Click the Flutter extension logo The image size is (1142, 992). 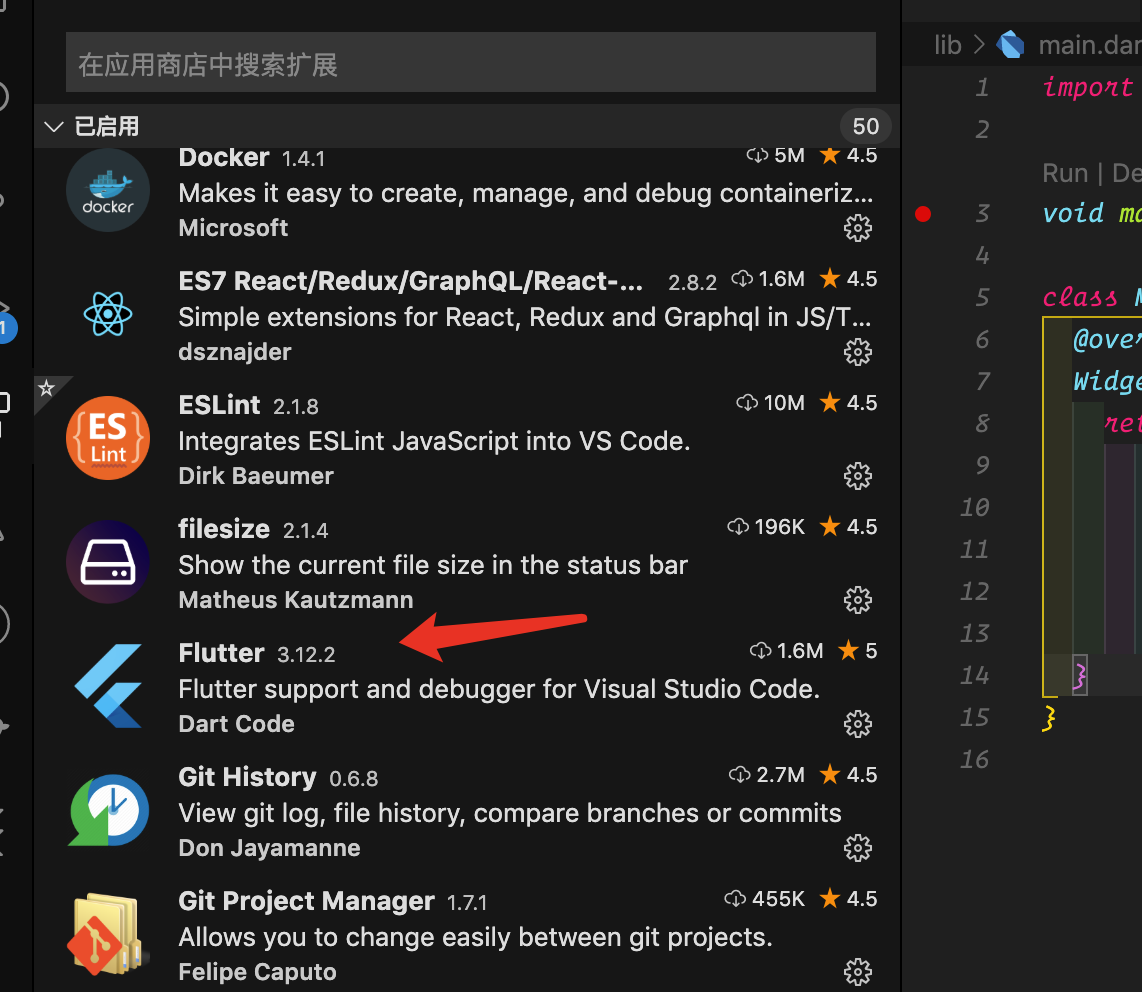point(108,685)
